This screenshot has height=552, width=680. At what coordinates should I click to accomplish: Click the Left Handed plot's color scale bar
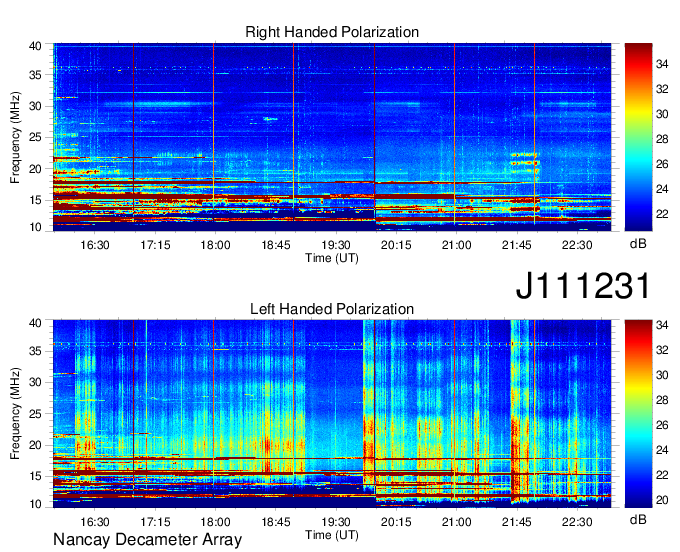[x=638, y=414]
